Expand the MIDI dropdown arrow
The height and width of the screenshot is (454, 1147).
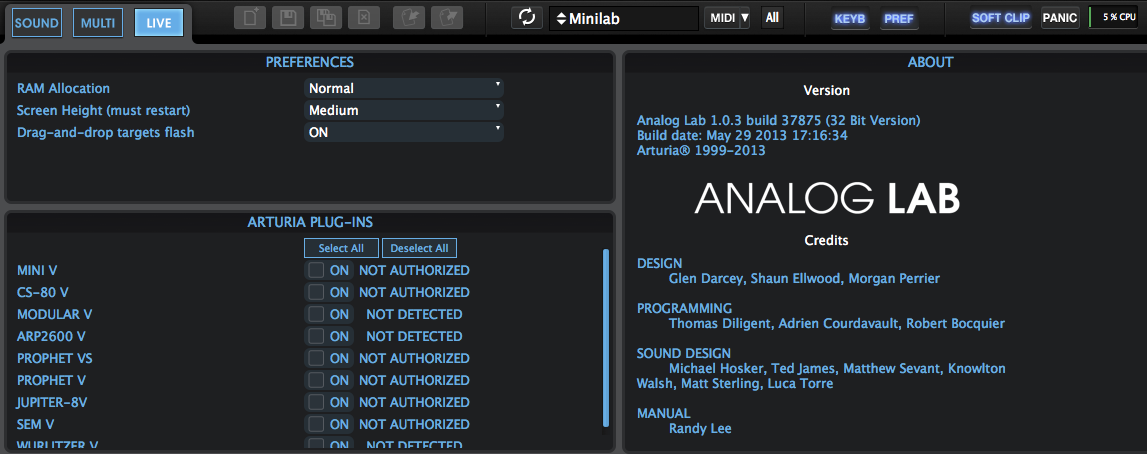[x=745, y=18]
